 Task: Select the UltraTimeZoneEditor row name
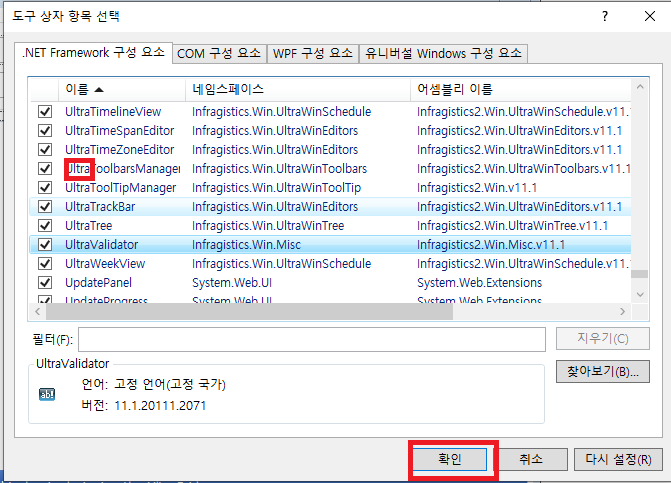[x=119, y=150]
